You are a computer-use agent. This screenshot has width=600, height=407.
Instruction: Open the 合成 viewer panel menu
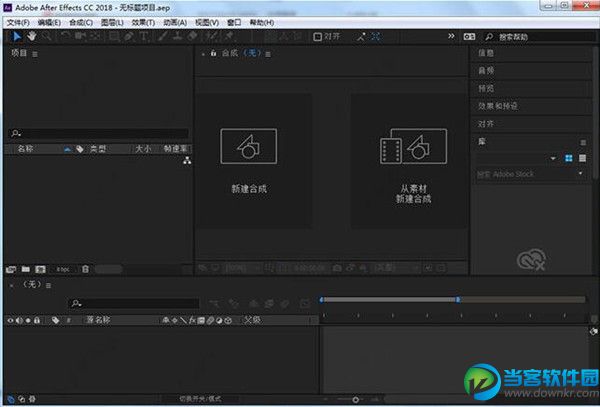click(x=268, y=54)
